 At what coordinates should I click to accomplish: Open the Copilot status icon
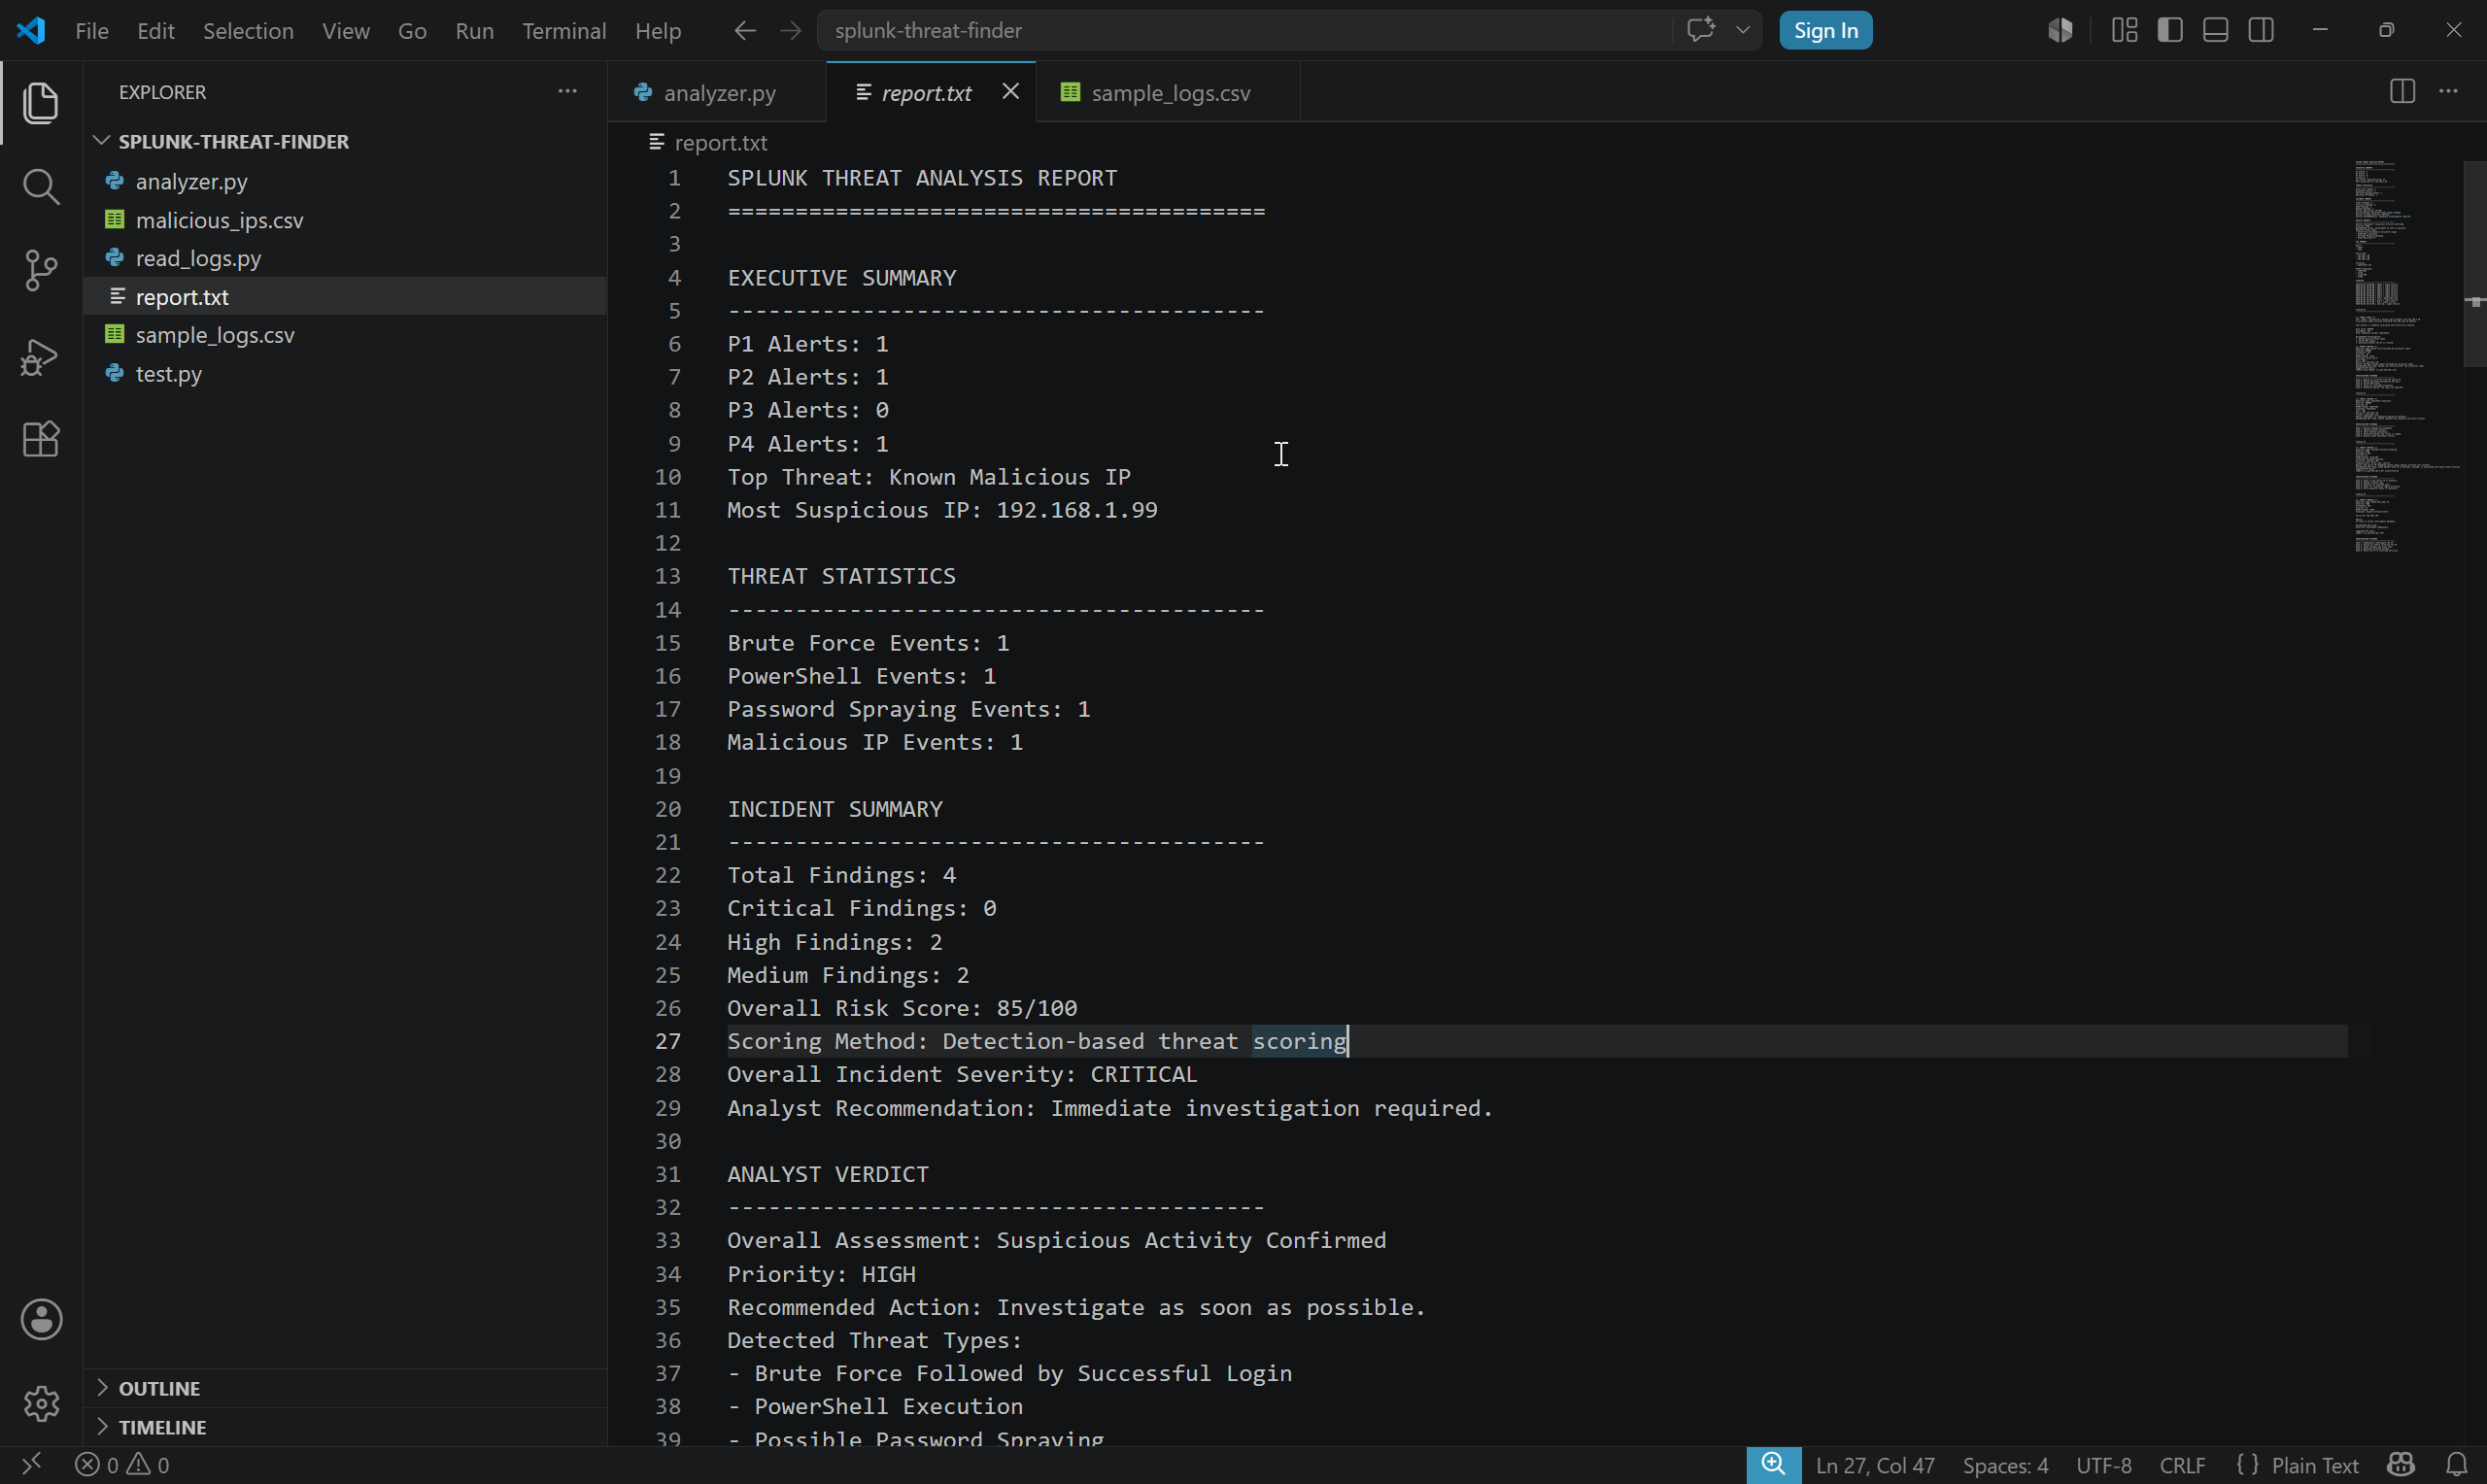(x=2400, y=1465)
